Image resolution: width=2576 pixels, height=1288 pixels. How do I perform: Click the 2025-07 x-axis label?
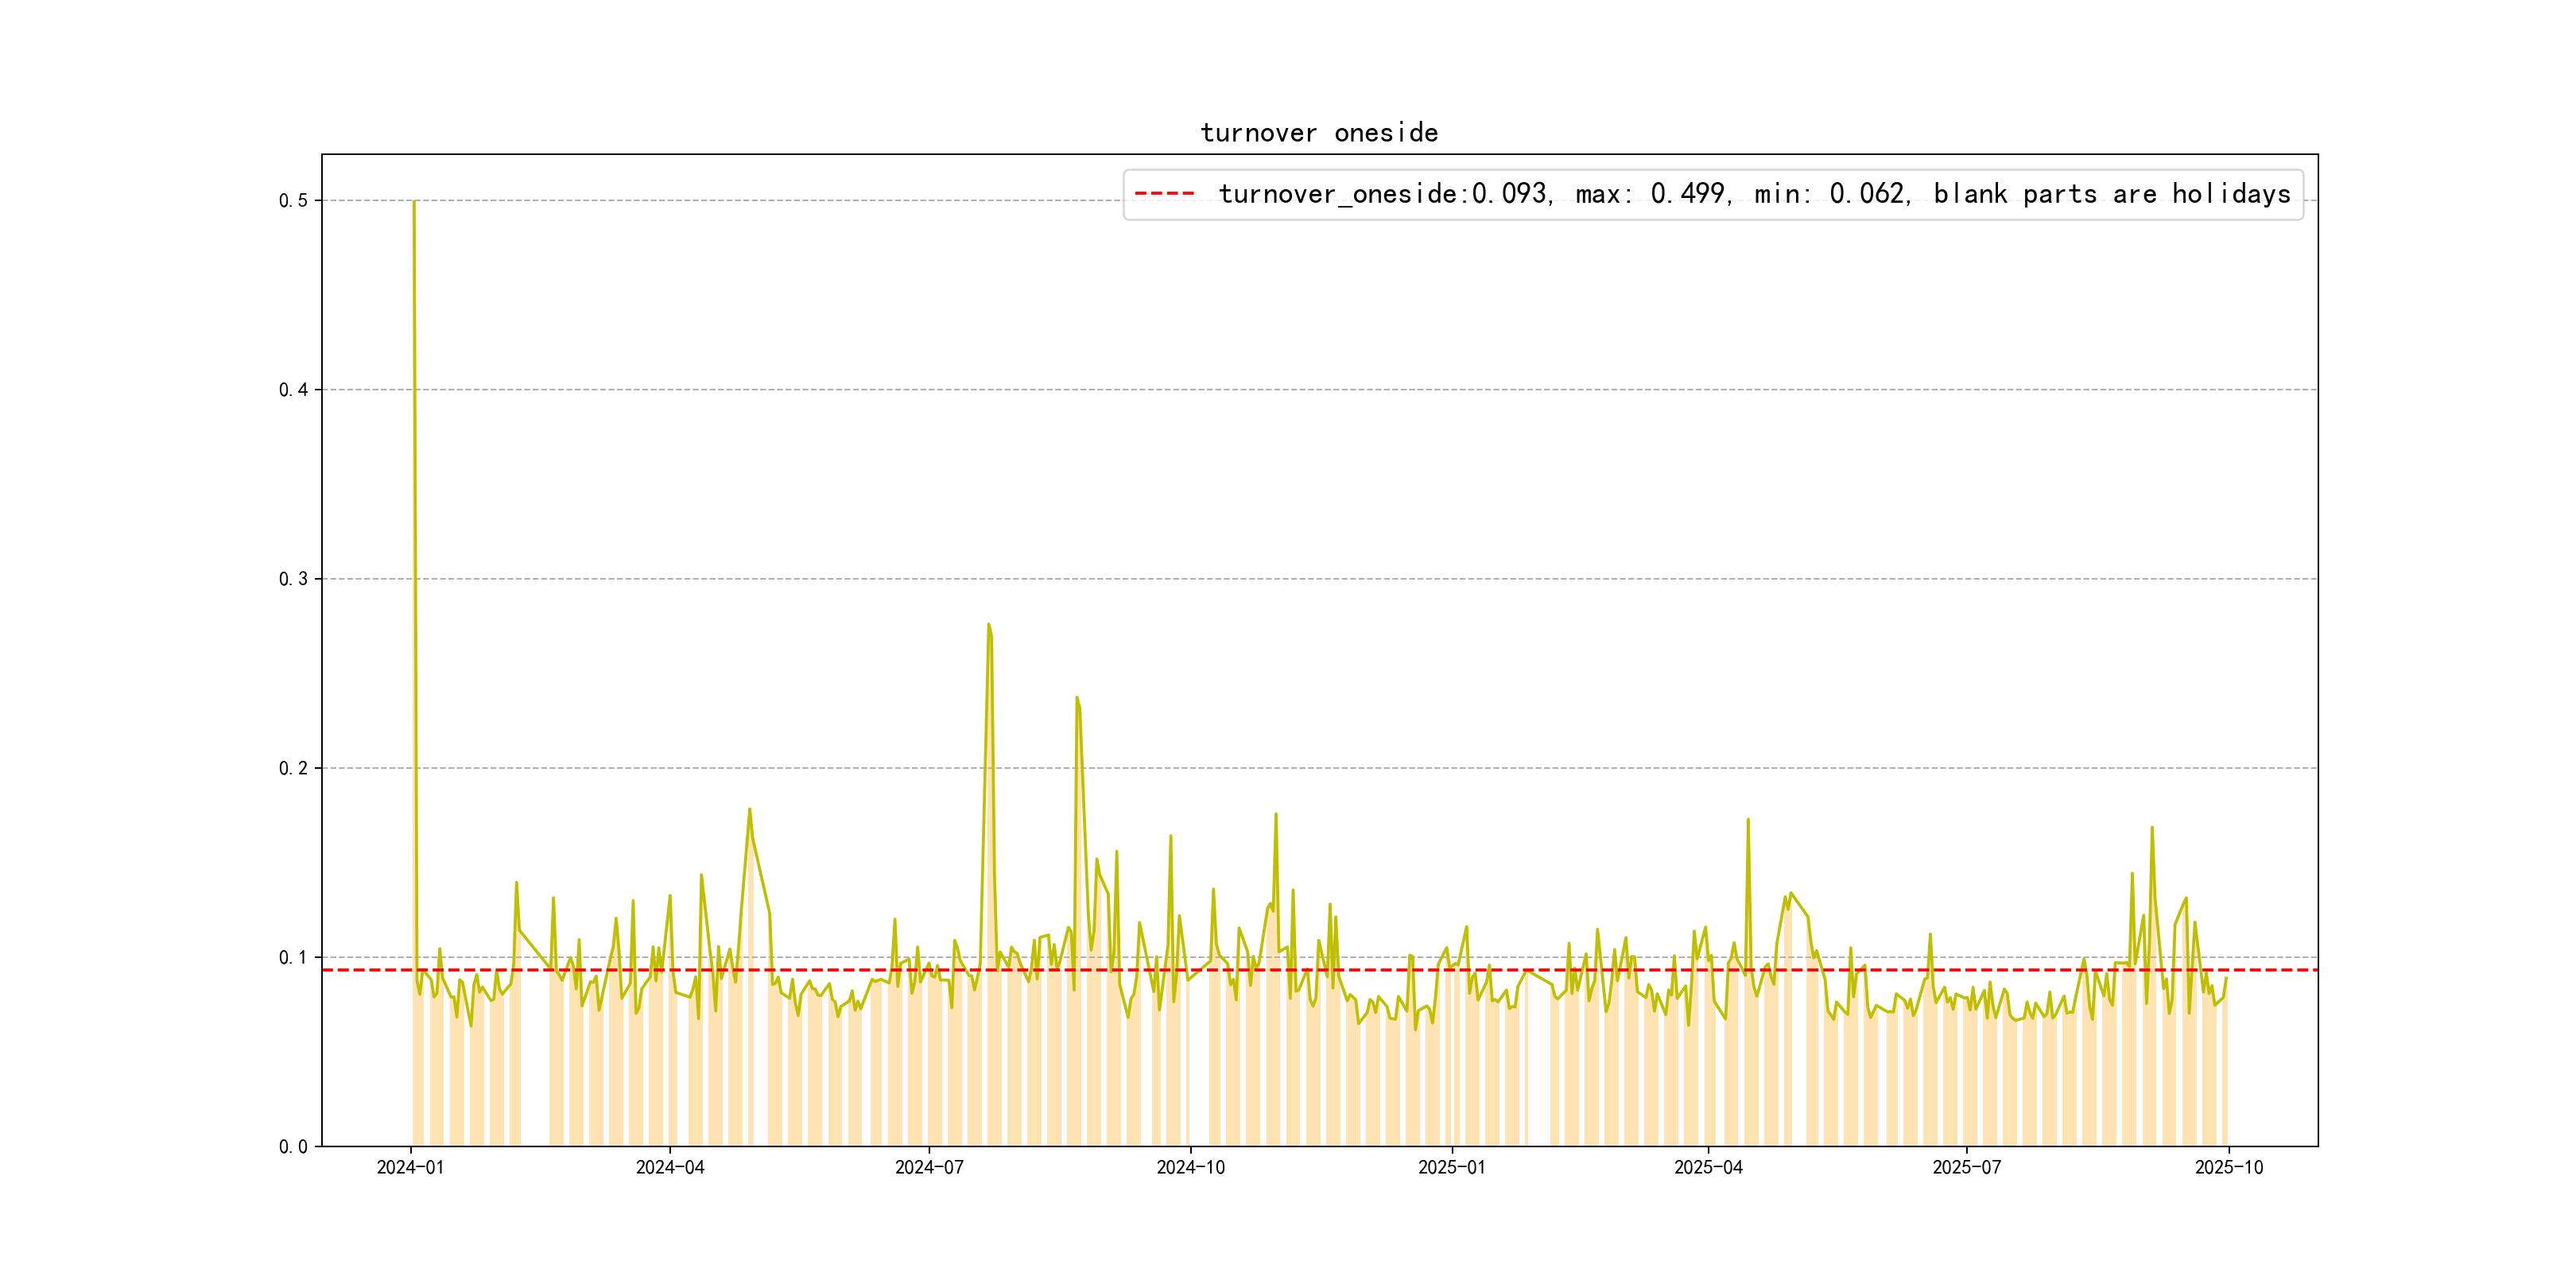click(1966, 1168)
